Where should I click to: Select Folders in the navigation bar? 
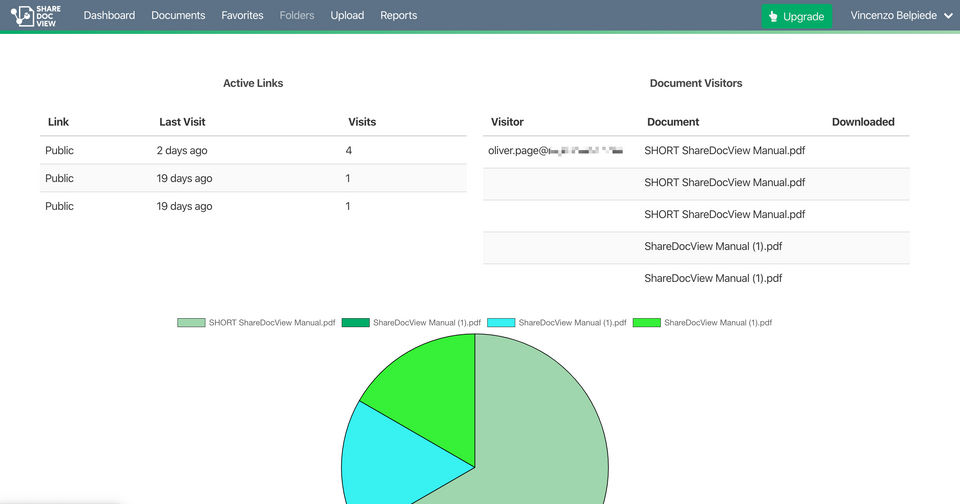tap(297, 15)
